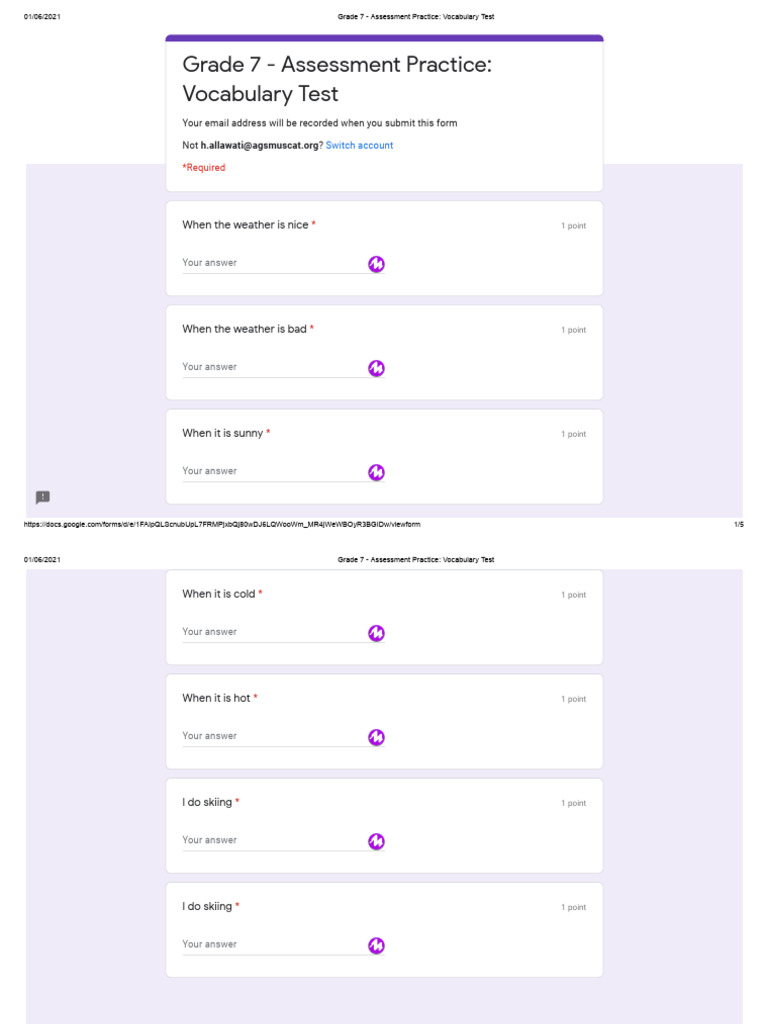Click the email address h.allawati@agsmuscat.org
This screenshot has width=768, height=1024.
point(259,146)
